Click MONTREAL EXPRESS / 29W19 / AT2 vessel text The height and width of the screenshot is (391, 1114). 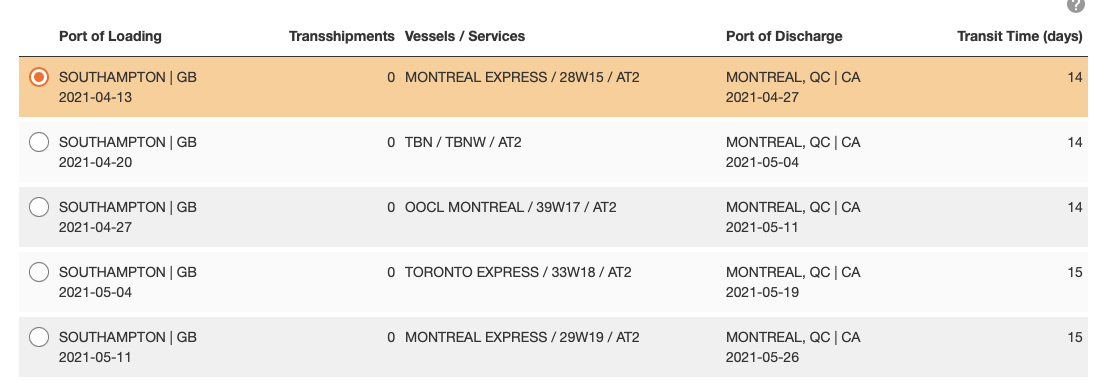click(x=522, y=337)
